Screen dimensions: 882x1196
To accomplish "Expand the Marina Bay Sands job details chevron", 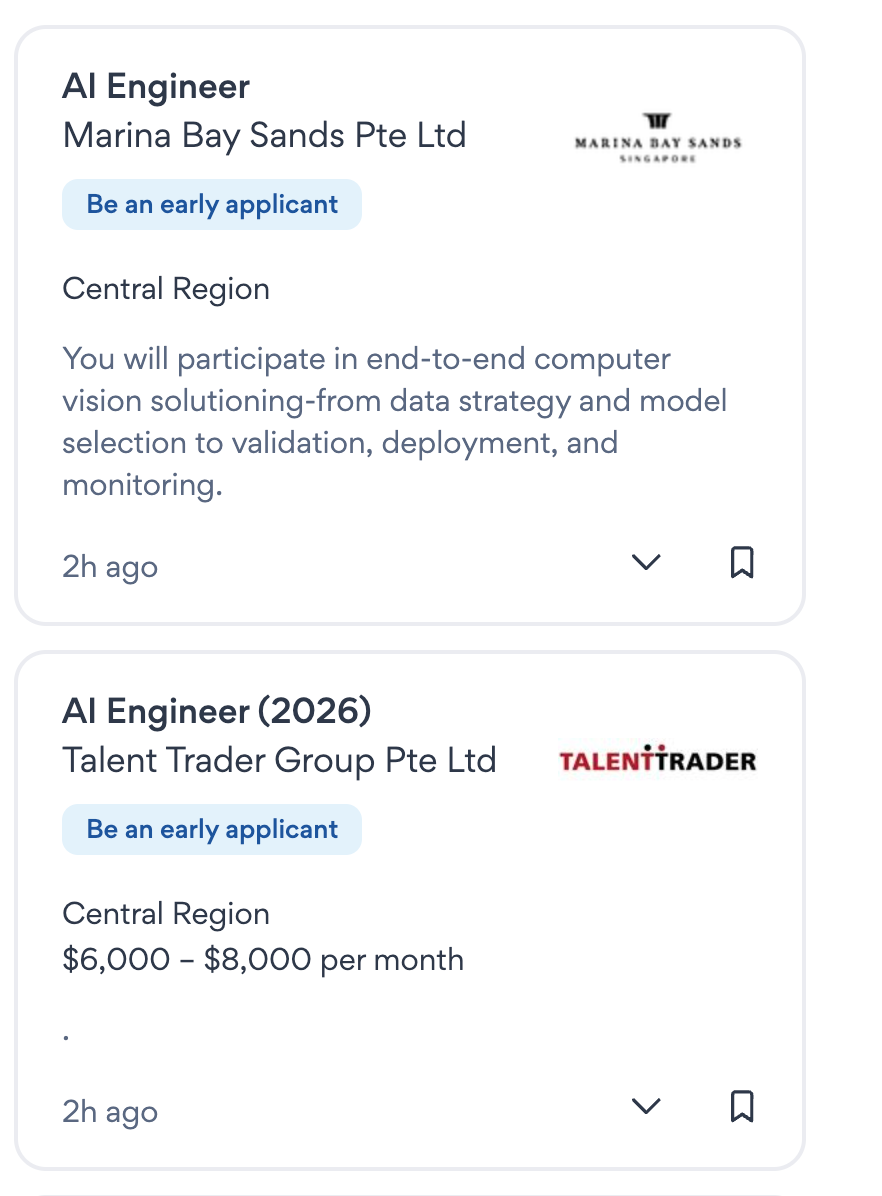I will pyautogui.click(x=647, y=563).
